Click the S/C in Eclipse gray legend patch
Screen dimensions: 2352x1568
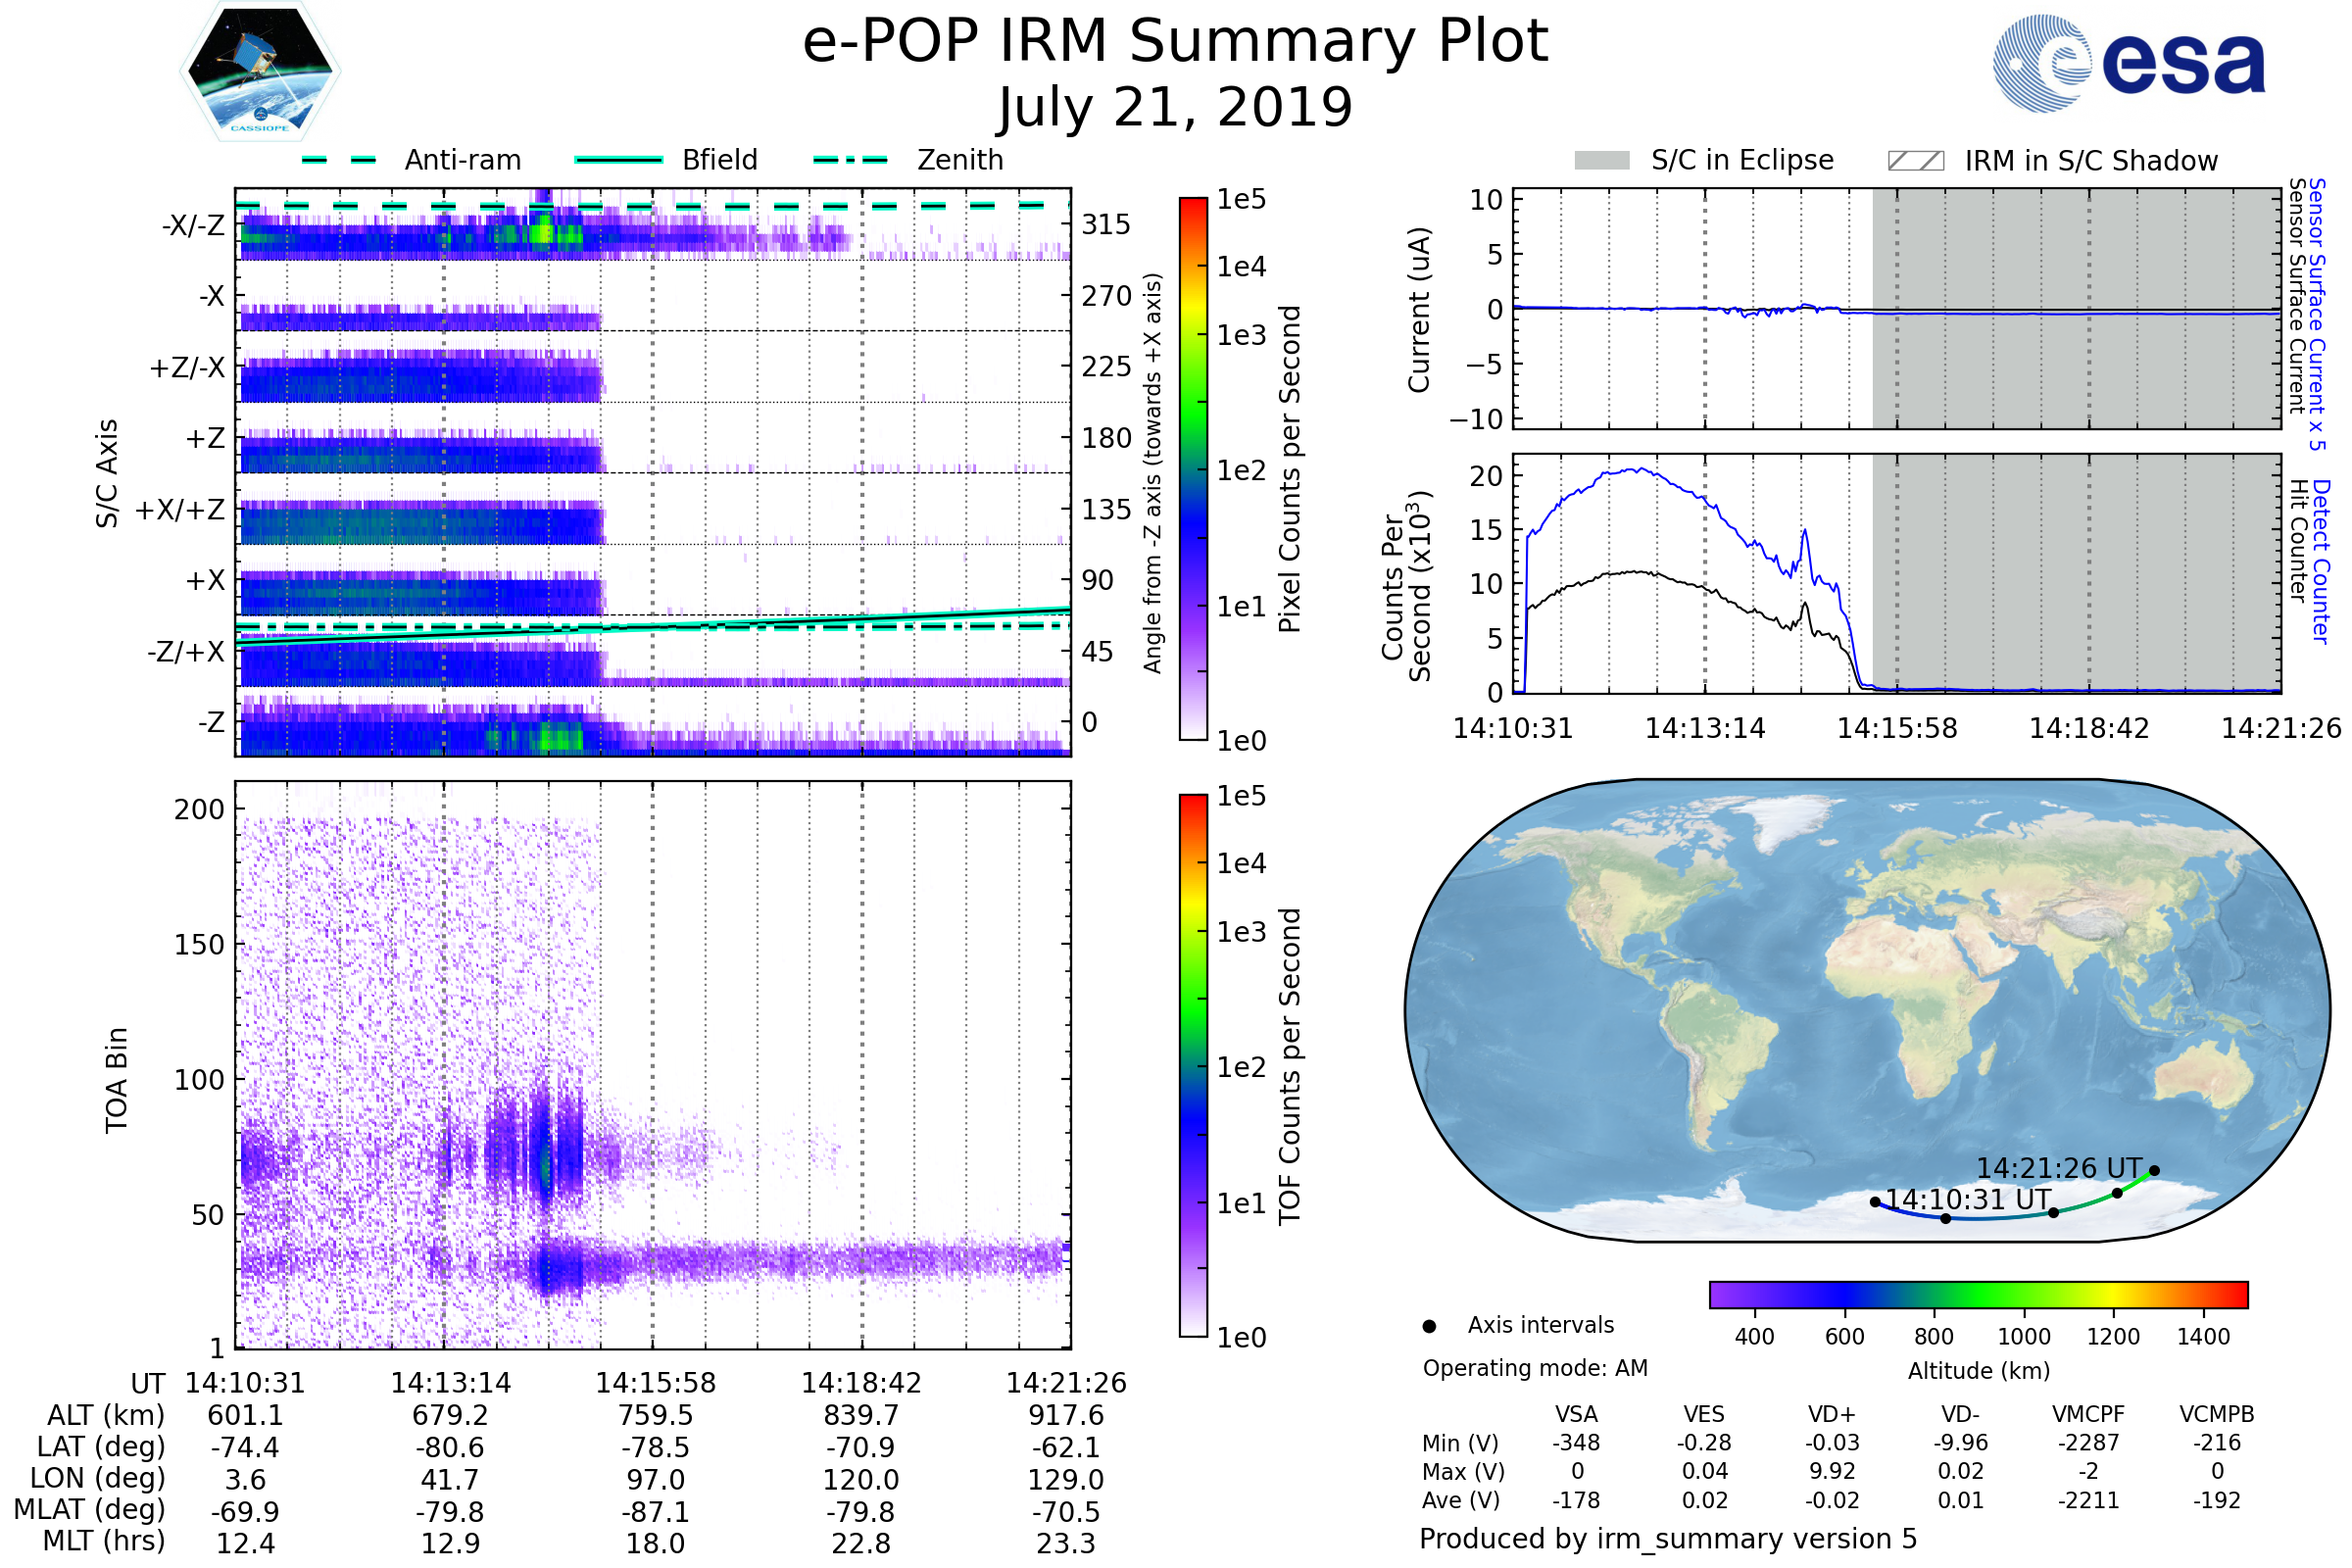(1601, 161)
